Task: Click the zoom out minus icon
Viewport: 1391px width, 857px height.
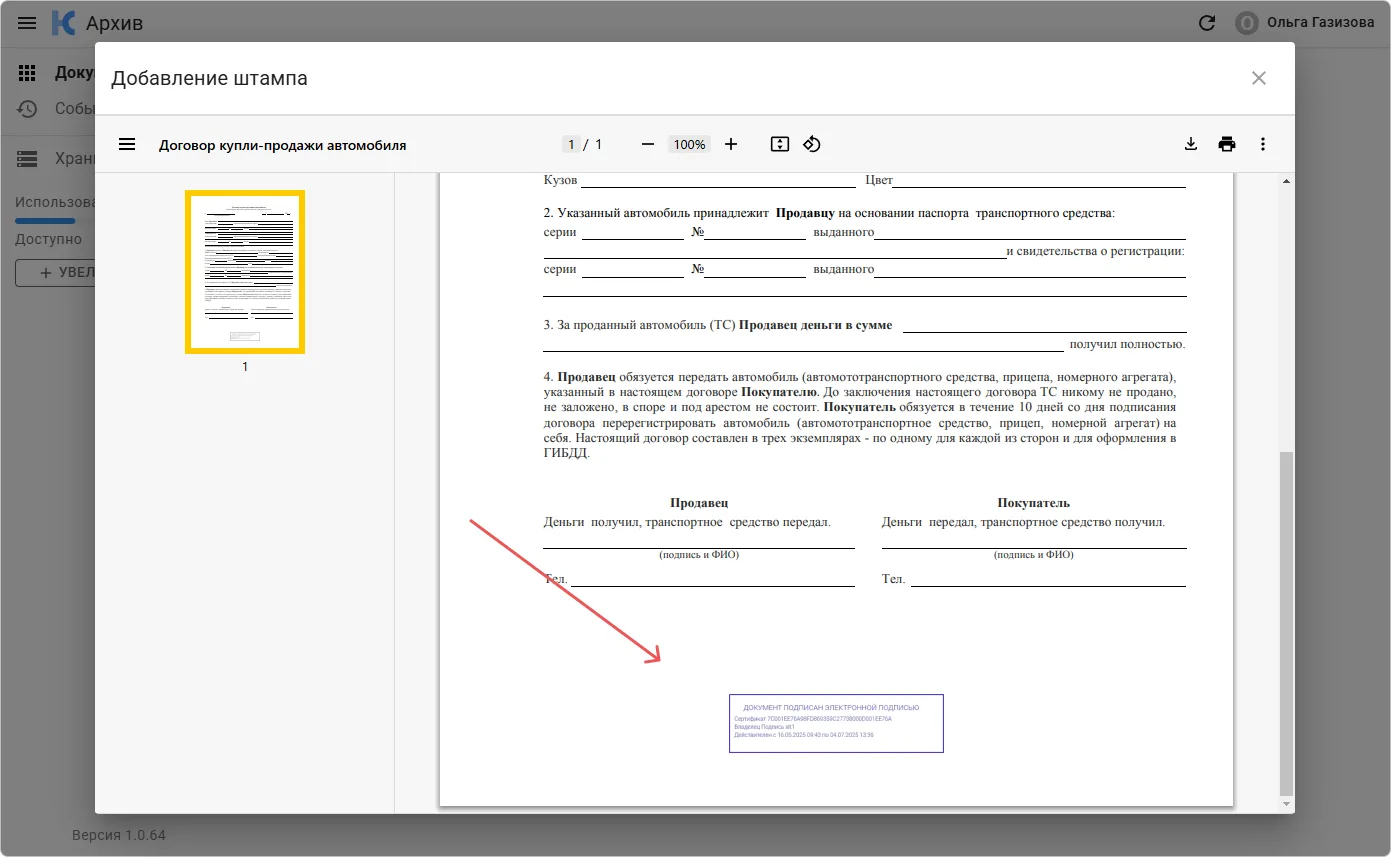Action: click(648, 144)
